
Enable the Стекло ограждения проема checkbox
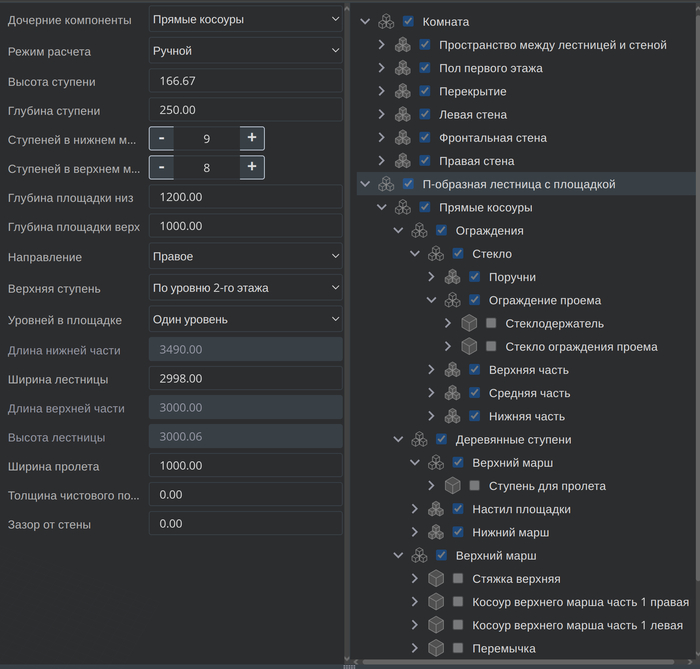pos(491,347)
